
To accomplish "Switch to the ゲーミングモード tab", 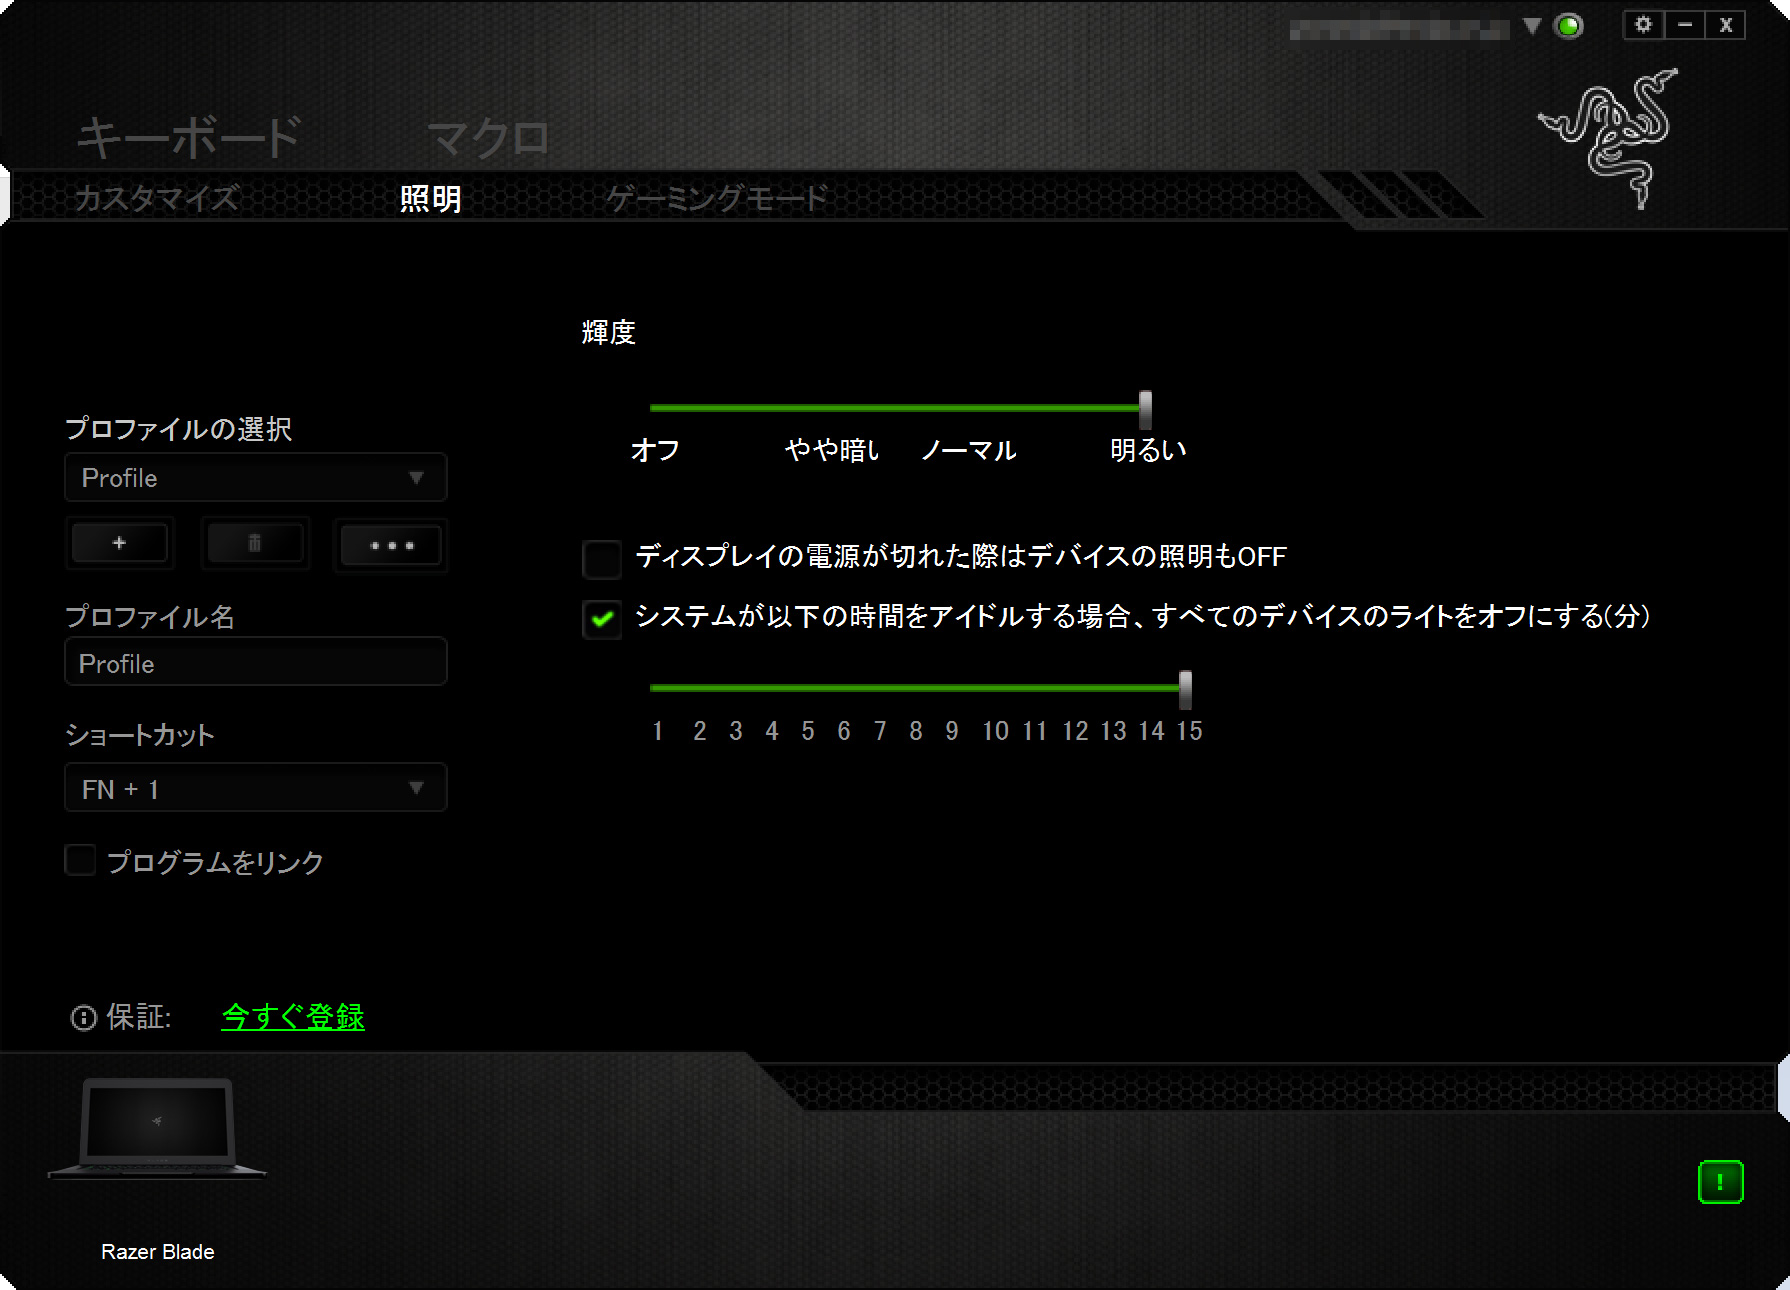I will [717, 198].
